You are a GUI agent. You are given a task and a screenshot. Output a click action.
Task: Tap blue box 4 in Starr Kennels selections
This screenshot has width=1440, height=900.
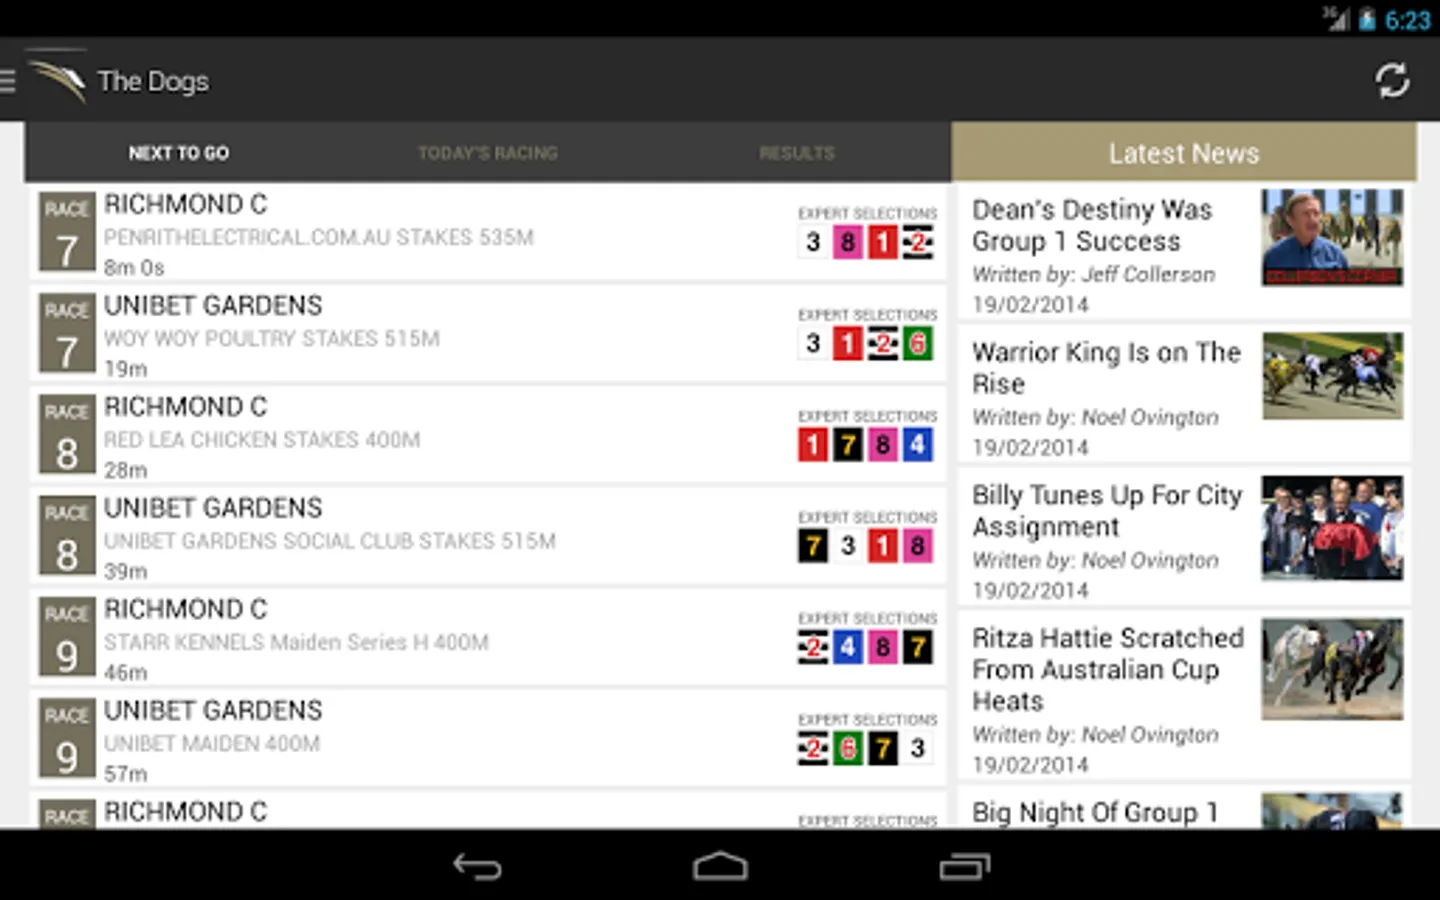[848, 647]
